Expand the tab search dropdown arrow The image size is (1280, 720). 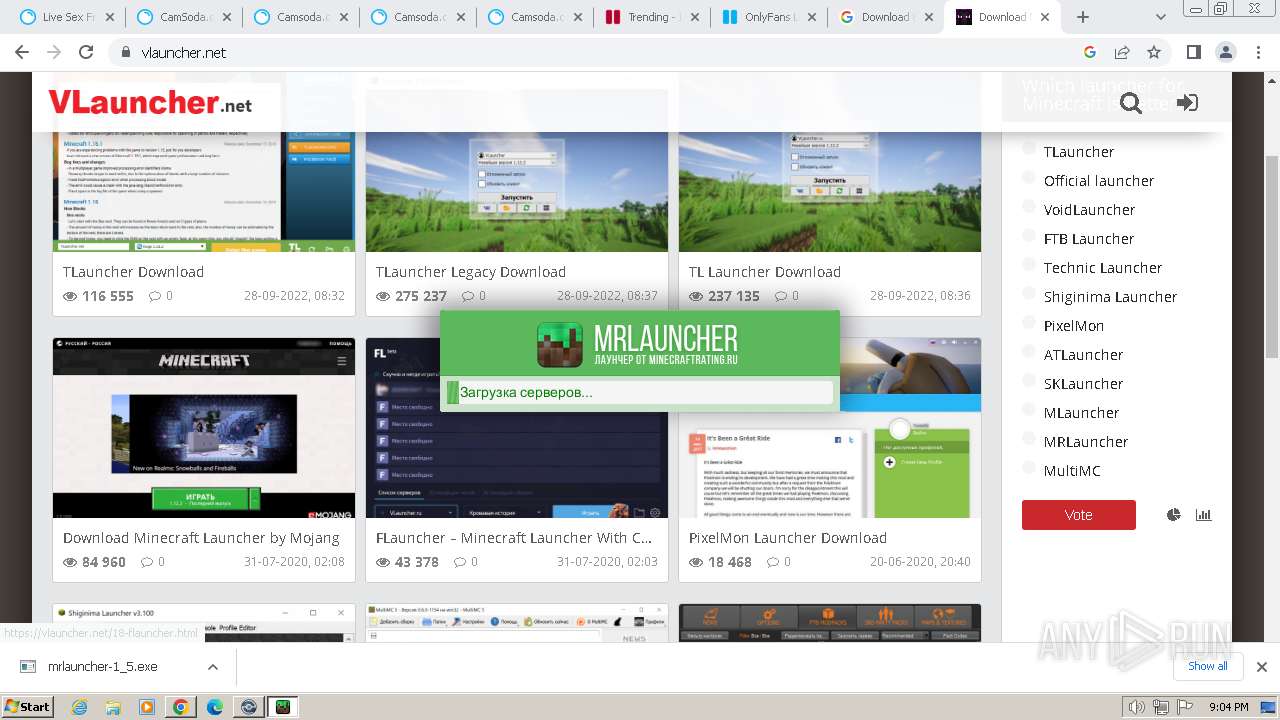coord(1161,17)
